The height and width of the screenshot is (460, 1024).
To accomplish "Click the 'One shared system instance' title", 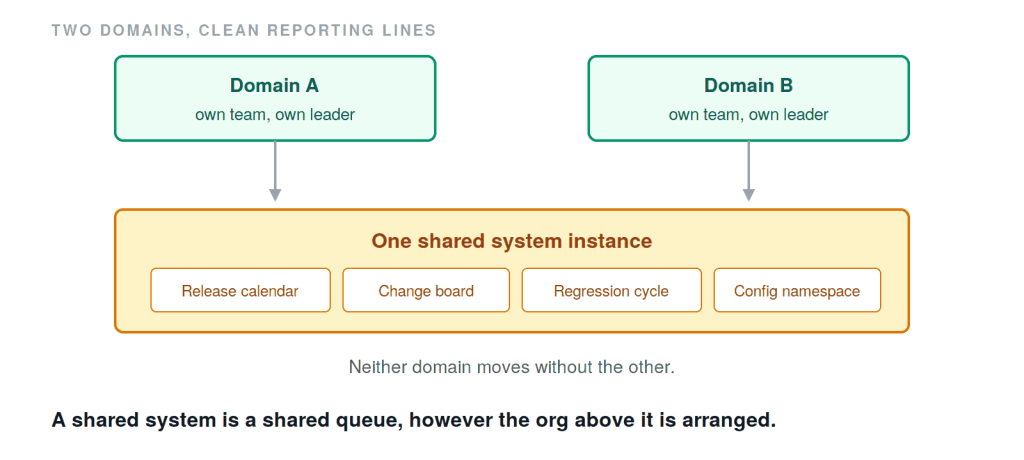I will click(512, 241).
